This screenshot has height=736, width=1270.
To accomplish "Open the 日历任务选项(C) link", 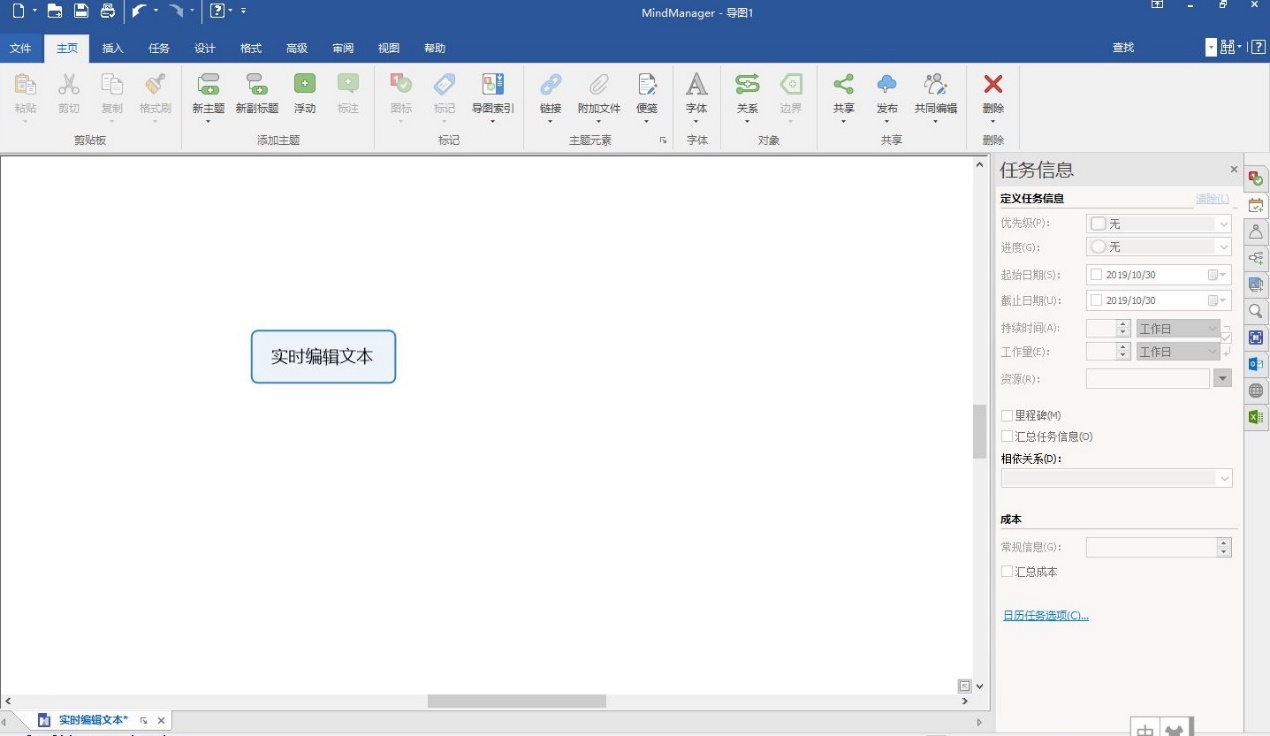I will (x=1044, y=615).
